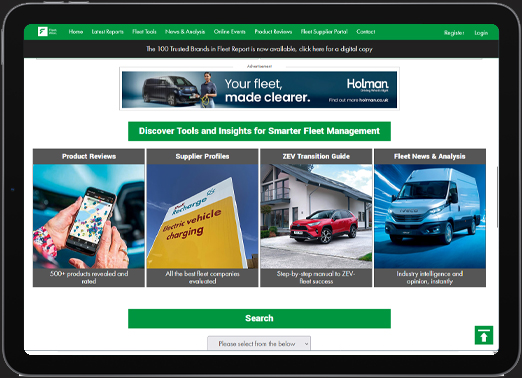
Task: Open the Fleet News & Analysis card image
Action: pyautogui.click(x=430, y=216)
